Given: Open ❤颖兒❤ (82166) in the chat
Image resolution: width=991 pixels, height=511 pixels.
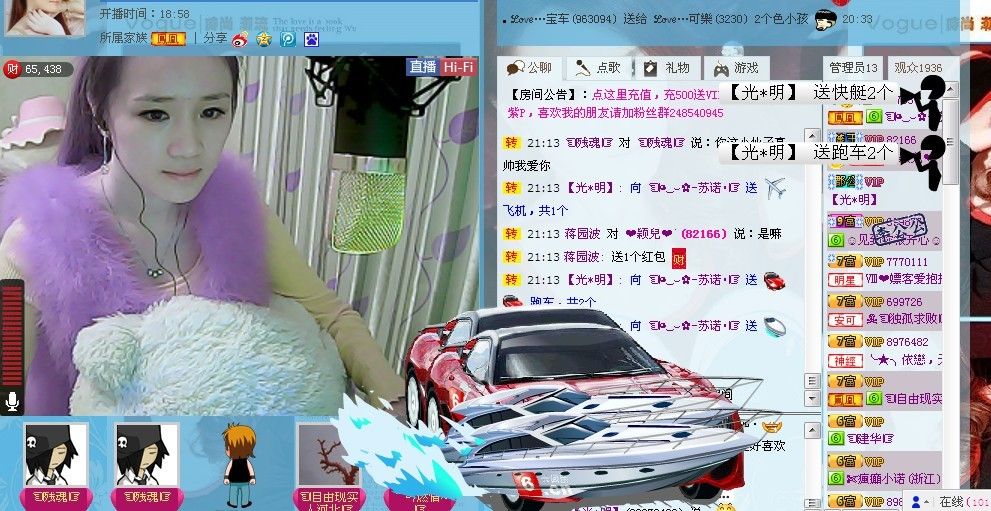Looking at the screenshot, I should click(676, 234).
